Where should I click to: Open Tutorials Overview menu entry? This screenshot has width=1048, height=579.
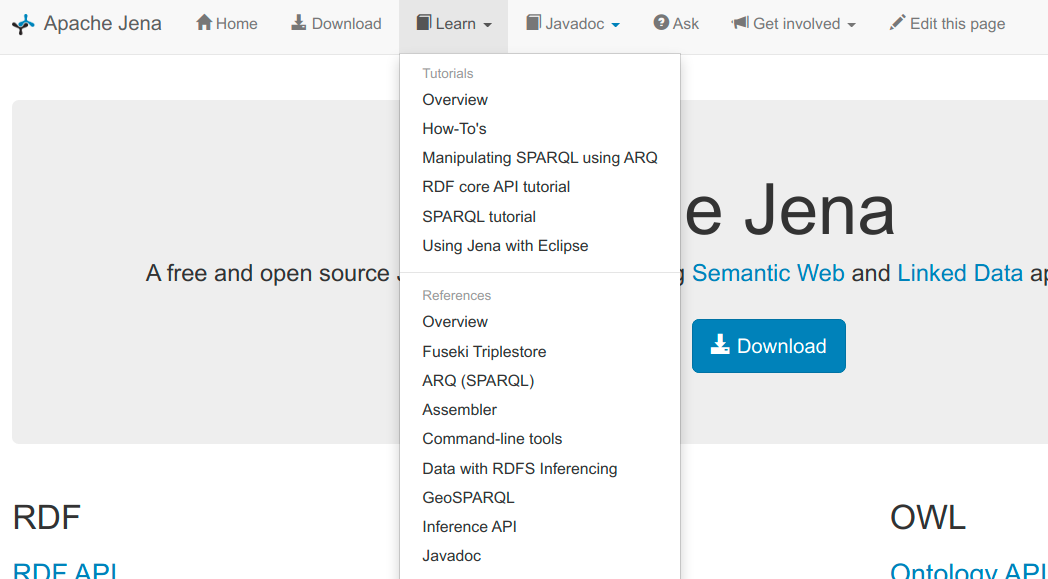[455, 100]
